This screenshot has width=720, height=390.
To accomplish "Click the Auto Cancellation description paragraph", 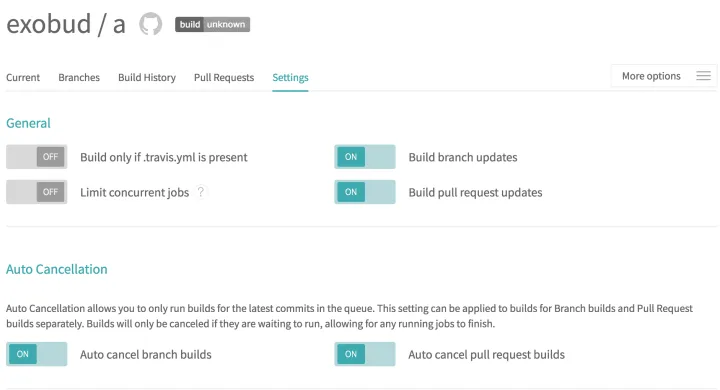I will click(349, 316).
